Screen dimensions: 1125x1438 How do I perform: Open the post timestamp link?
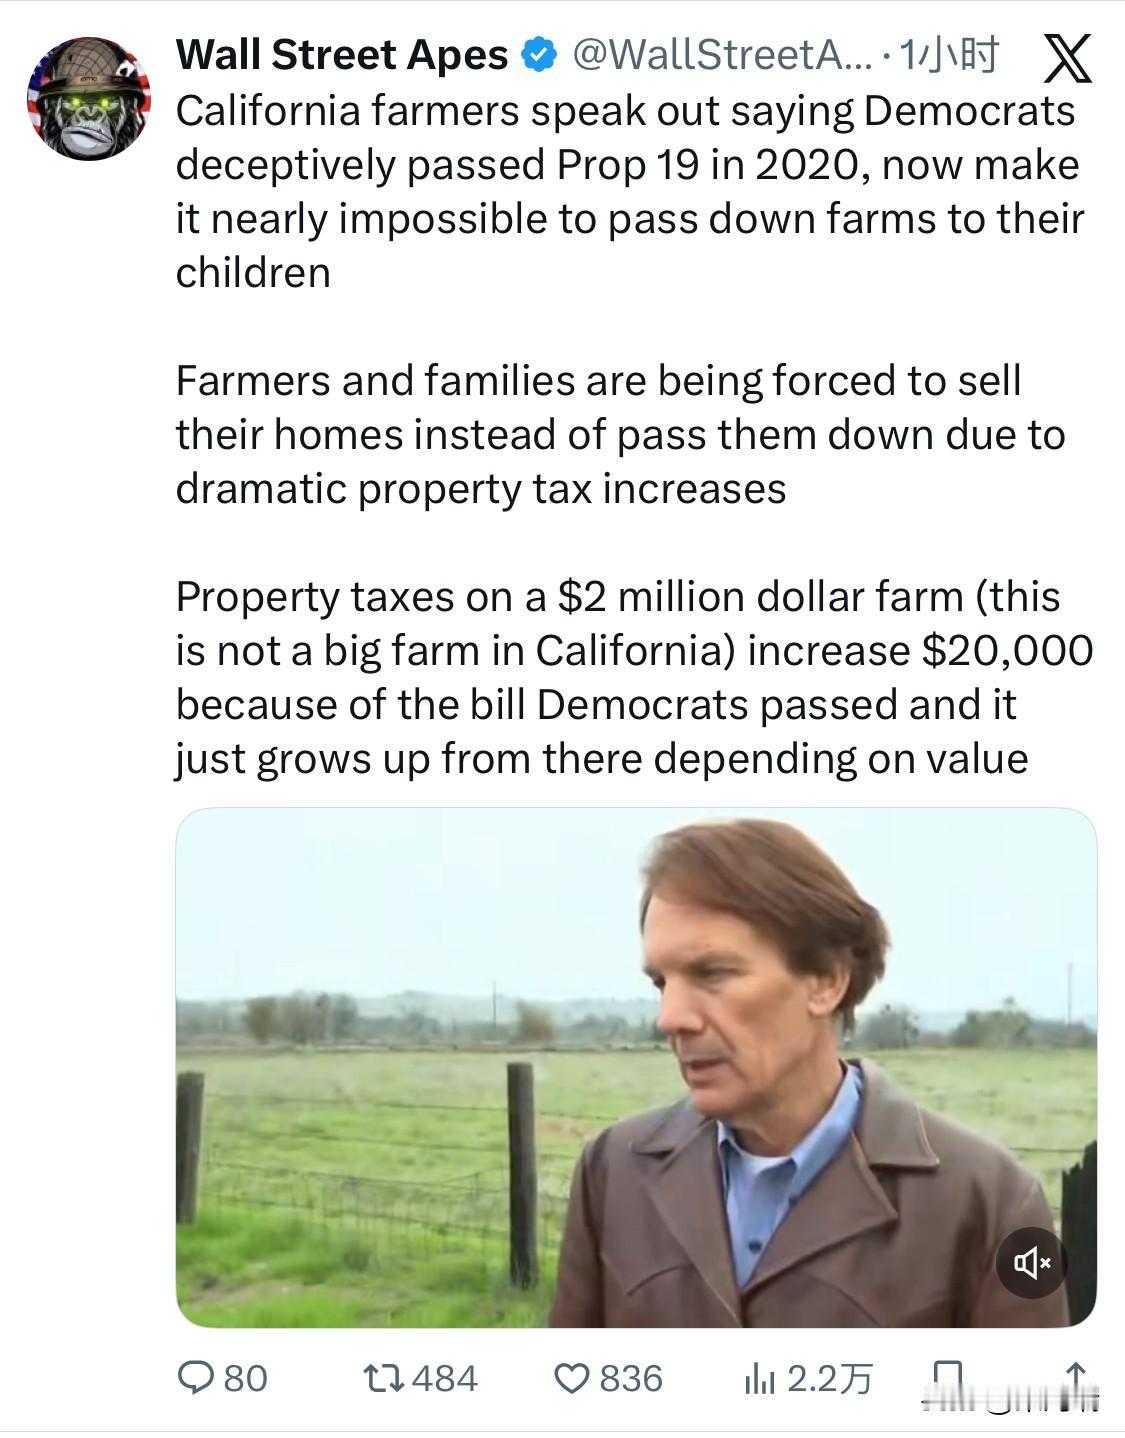click(x=948, y=55)
